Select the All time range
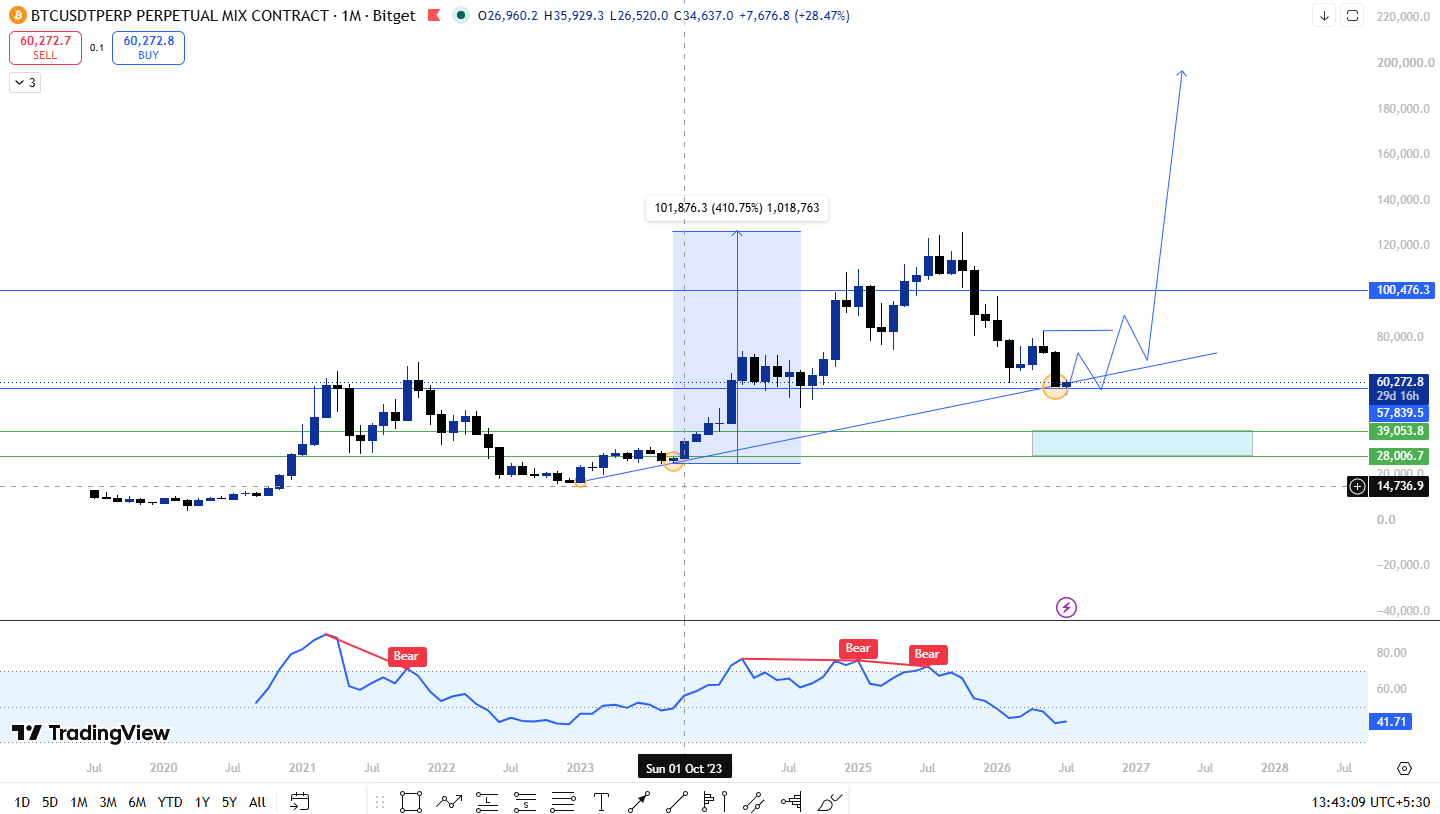Viewport: 1440px width, 814px height. click(257, 801)
